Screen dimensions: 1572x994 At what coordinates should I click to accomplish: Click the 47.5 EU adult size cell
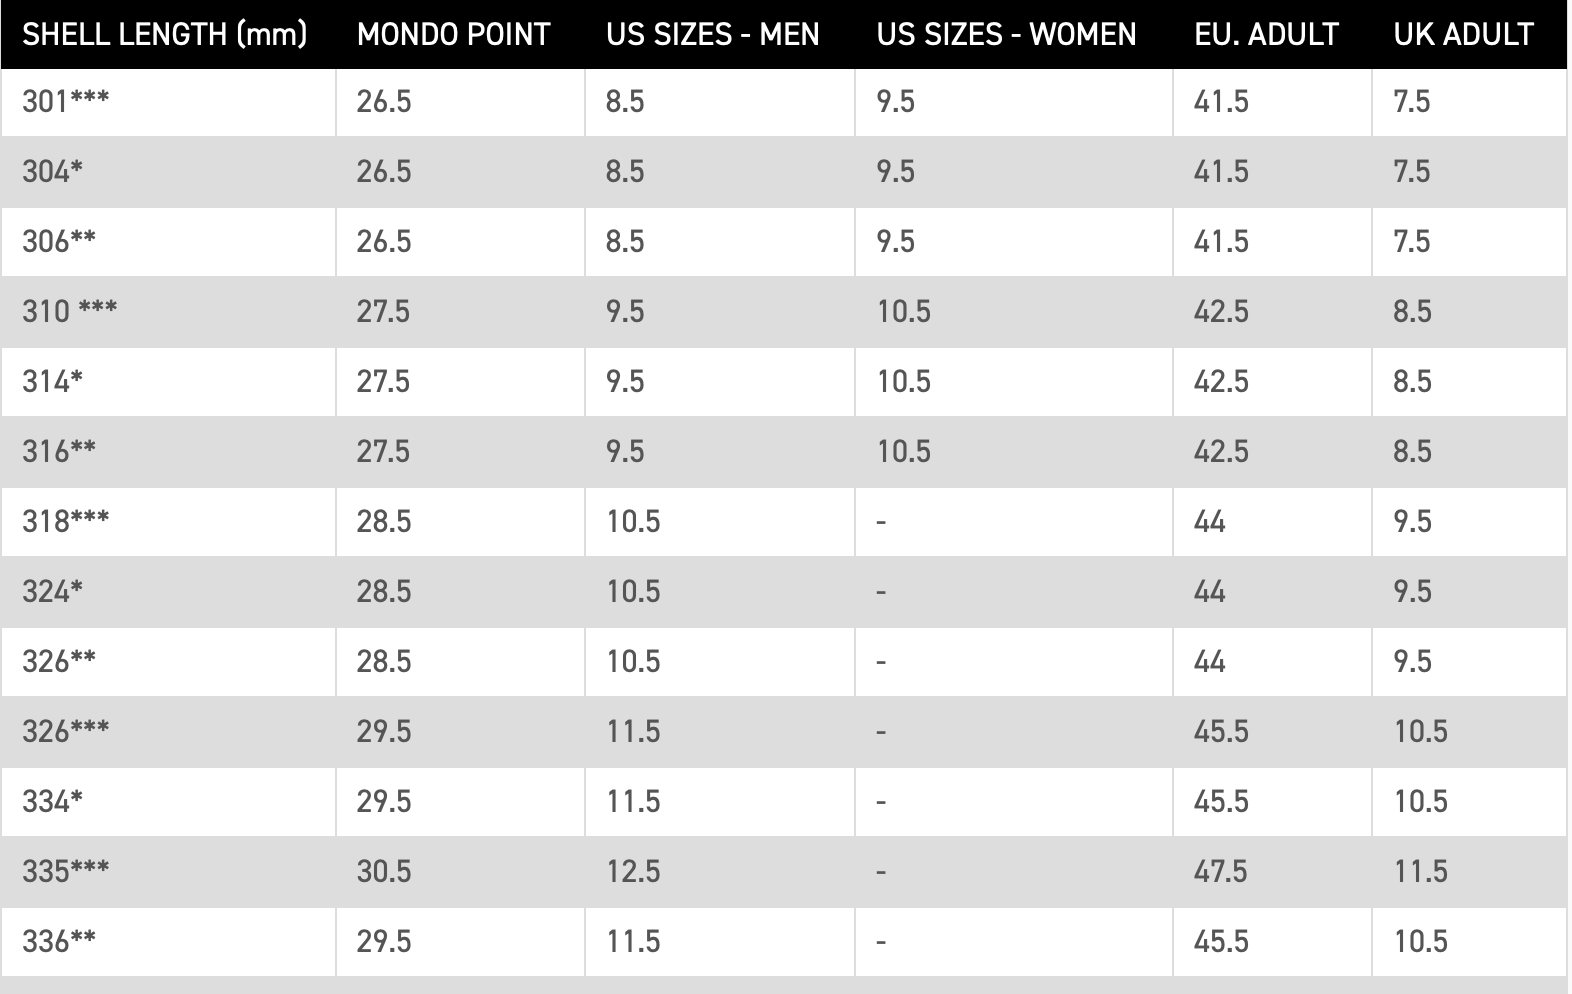(1272, 872)
